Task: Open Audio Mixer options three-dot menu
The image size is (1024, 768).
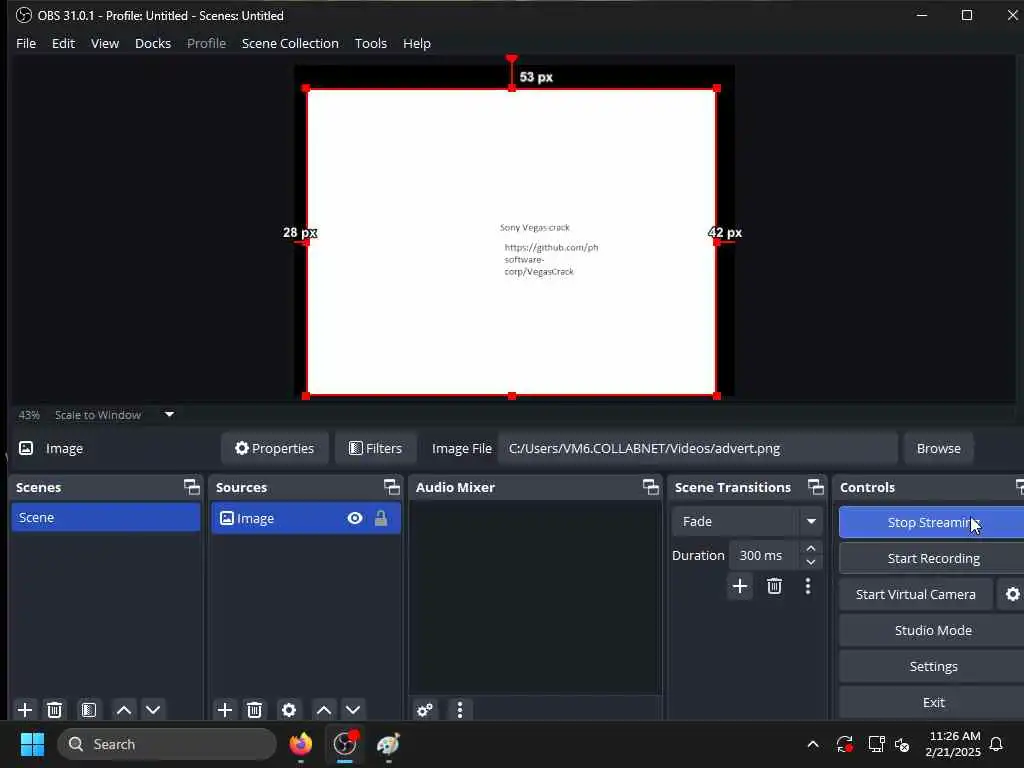Action: [x=460, y=710]
